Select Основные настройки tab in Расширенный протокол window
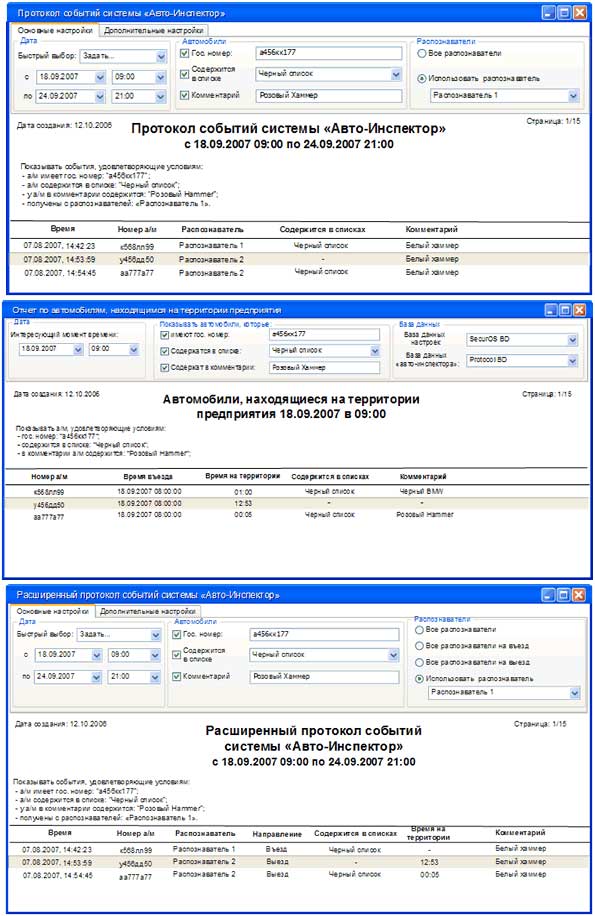Screen dimensions: 595x916 (53, 611)
